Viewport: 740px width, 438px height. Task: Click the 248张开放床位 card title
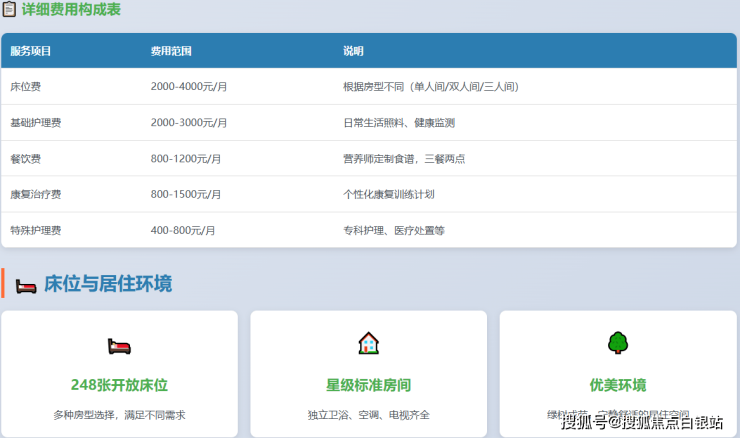(119, 385)
